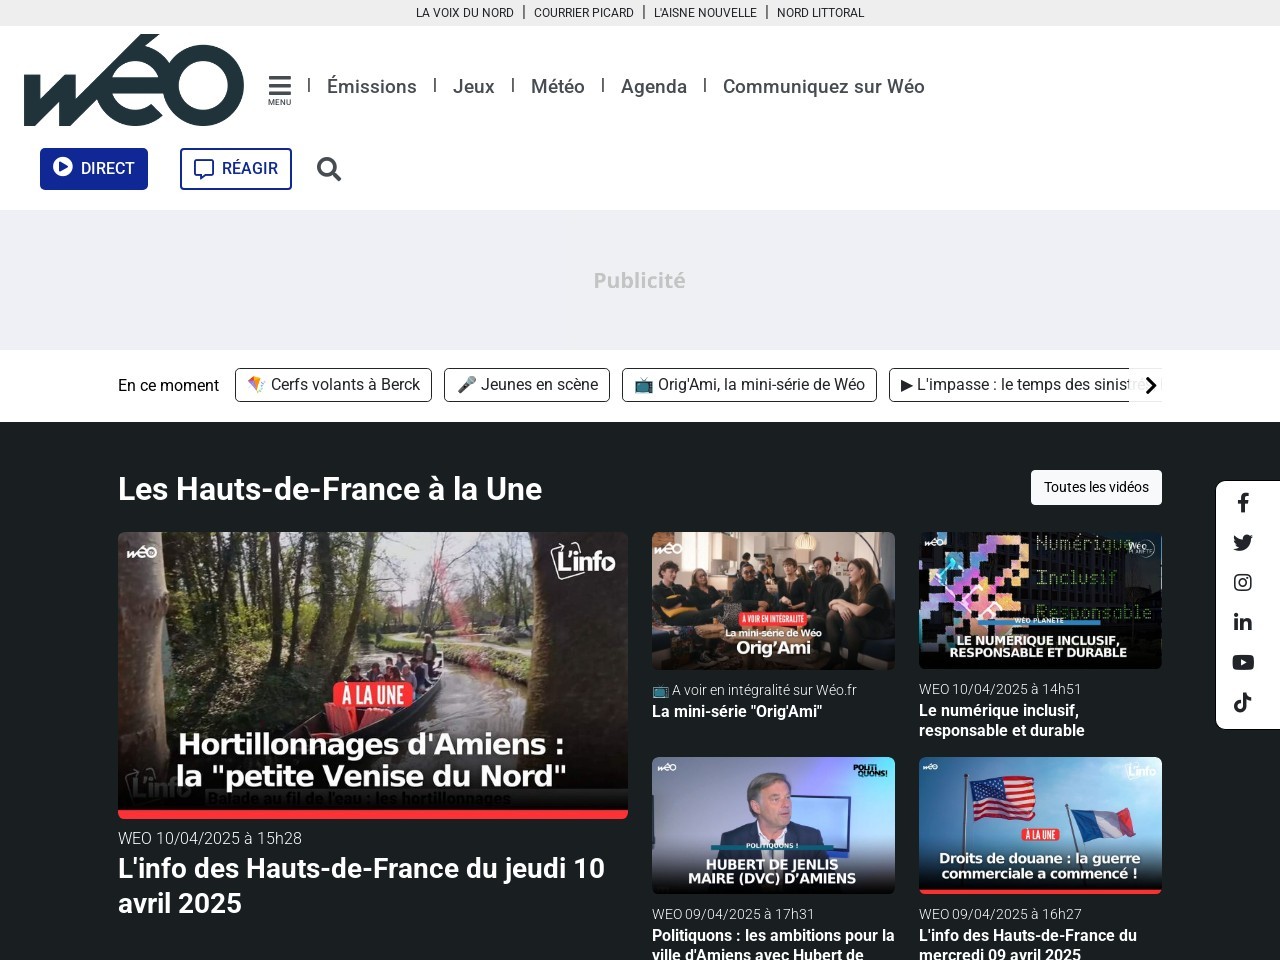Open Wéo's Instagram page icon

[x=1243, y=583]
